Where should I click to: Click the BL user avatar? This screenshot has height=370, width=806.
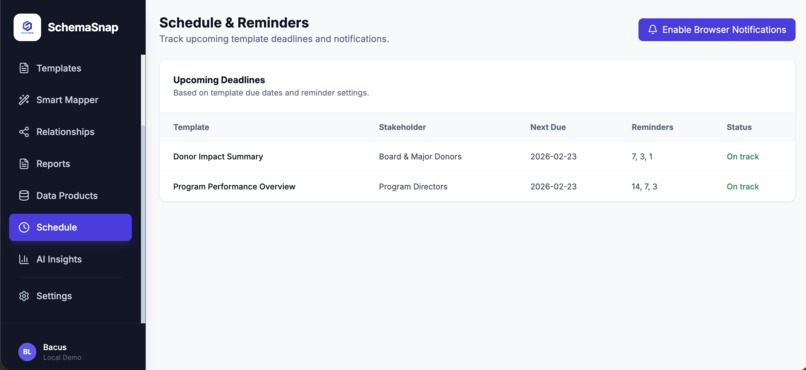pyautogui.click(x=27, y=352)
